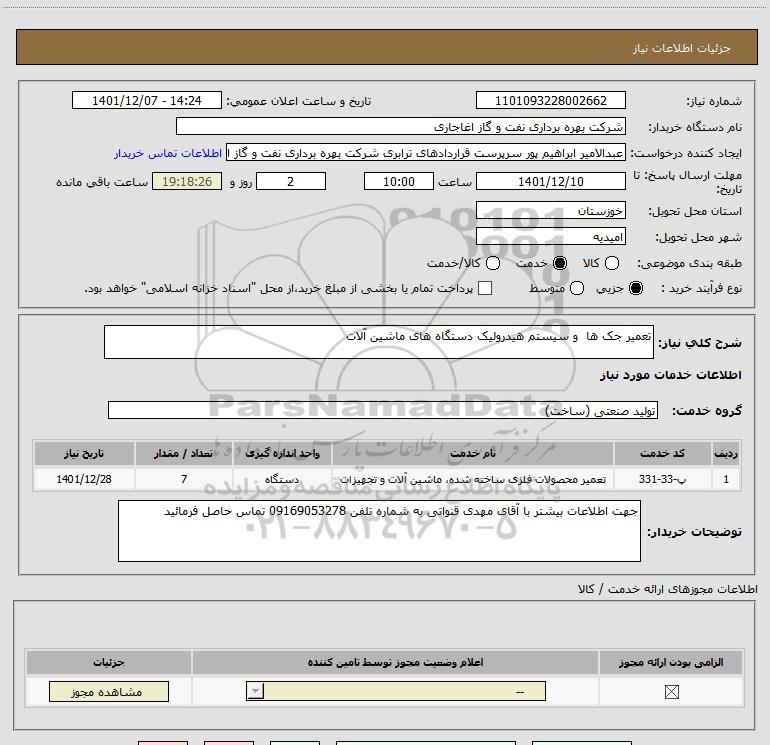Click the جزئیات column header in permits table

[109, 662]
